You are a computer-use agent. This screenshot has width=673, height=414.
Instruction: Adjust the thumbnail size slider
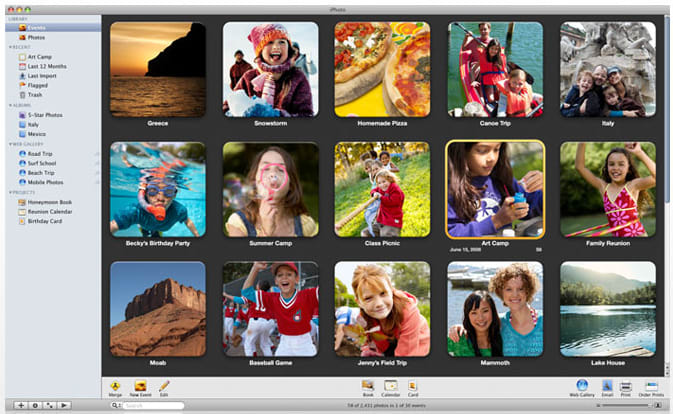coord(626,405)
